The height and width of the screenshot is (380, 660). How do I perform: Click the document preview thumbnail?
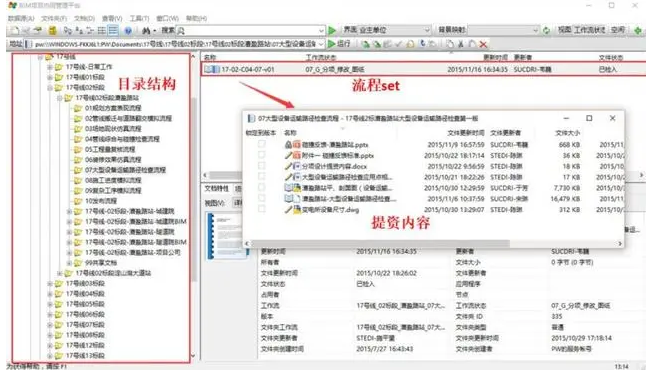tap(228, 236)
